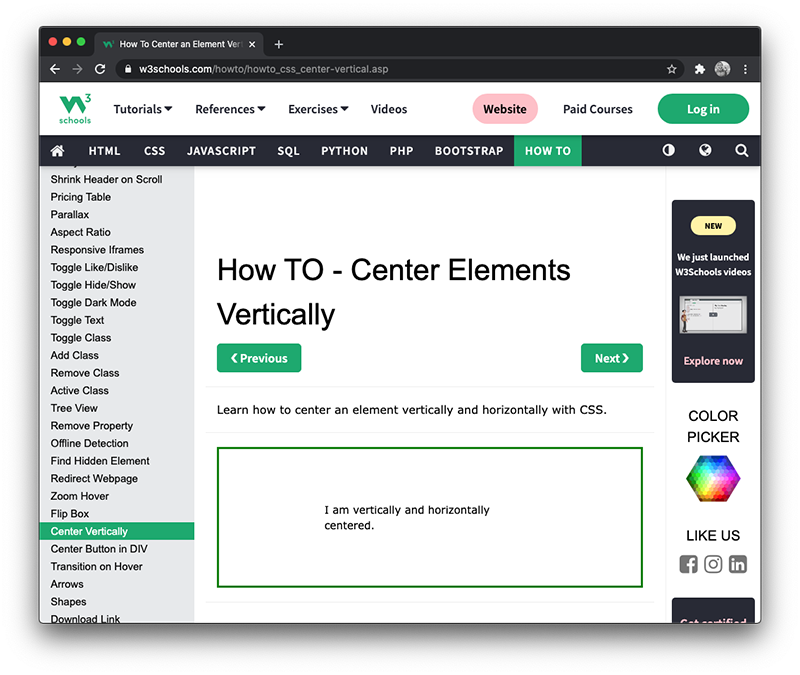
Task: Click the home icon in the navigation bar
Action: click(x=57, y=150)
